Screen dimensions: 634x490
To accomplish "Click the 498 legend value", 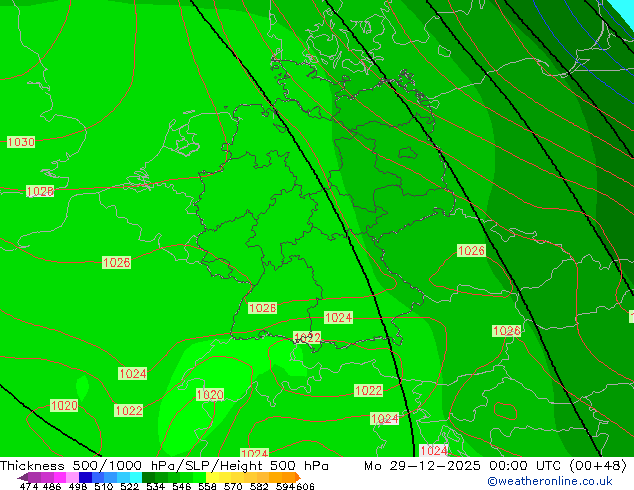I will [78, 486].
